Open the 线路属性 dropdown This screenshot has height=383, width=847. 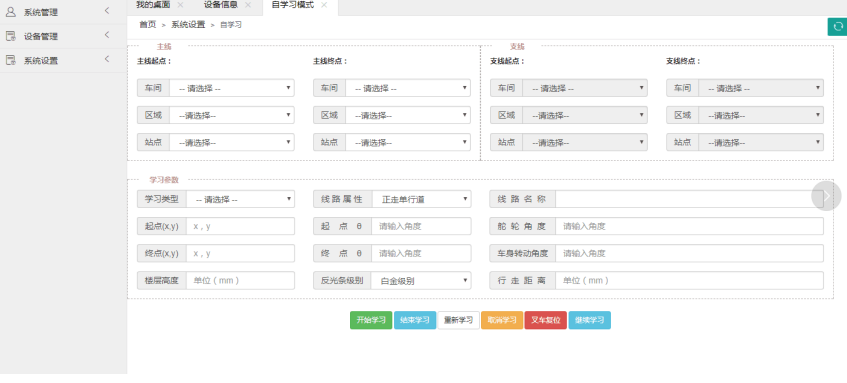421,199
